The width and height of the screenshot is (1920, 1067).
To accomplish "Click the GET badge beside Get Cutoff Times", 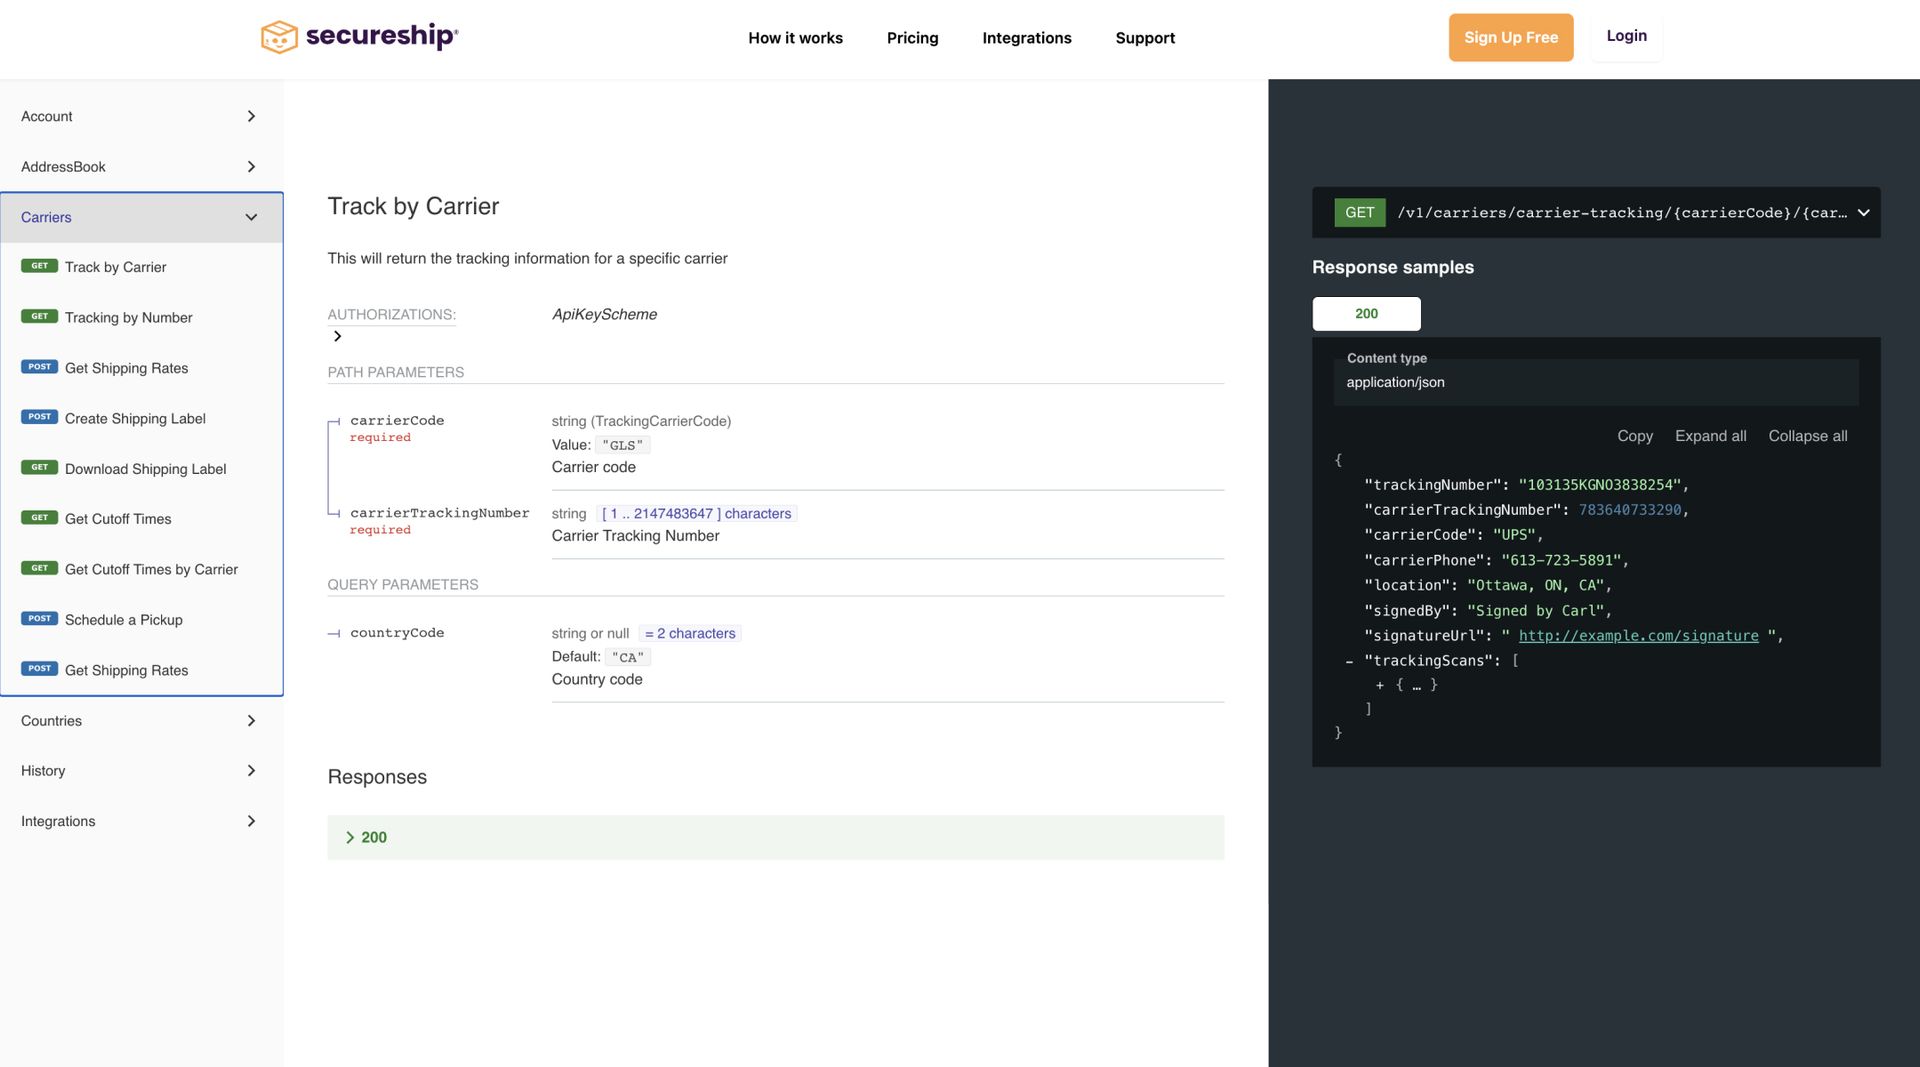I will click(38, 517).
